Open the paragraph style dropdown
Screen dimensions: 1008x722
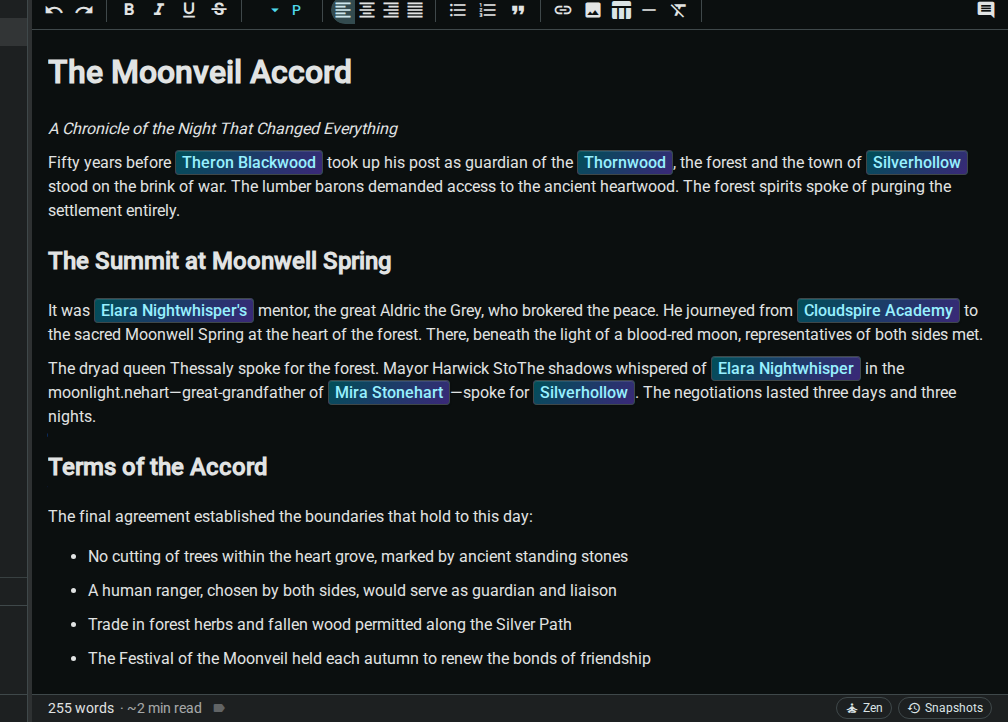(285, 10)
